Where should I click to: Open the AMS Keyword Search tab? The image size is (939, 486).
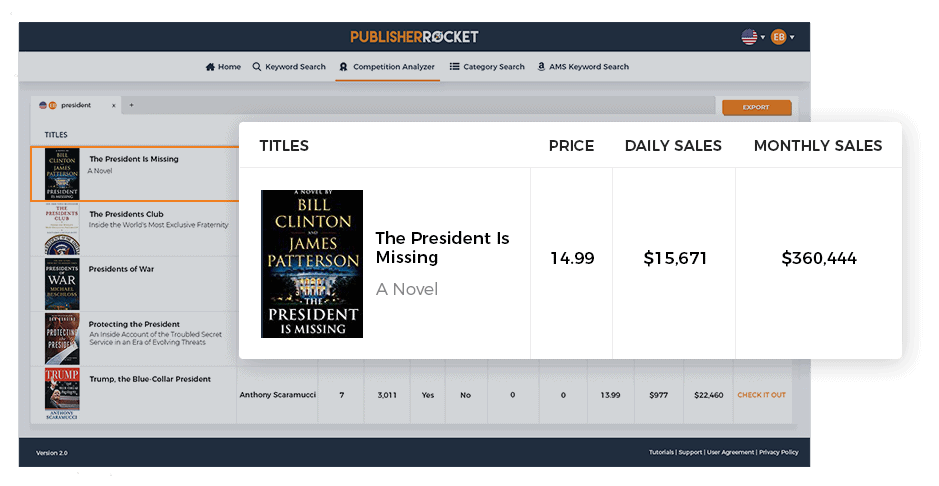click(x=583, y=66)
